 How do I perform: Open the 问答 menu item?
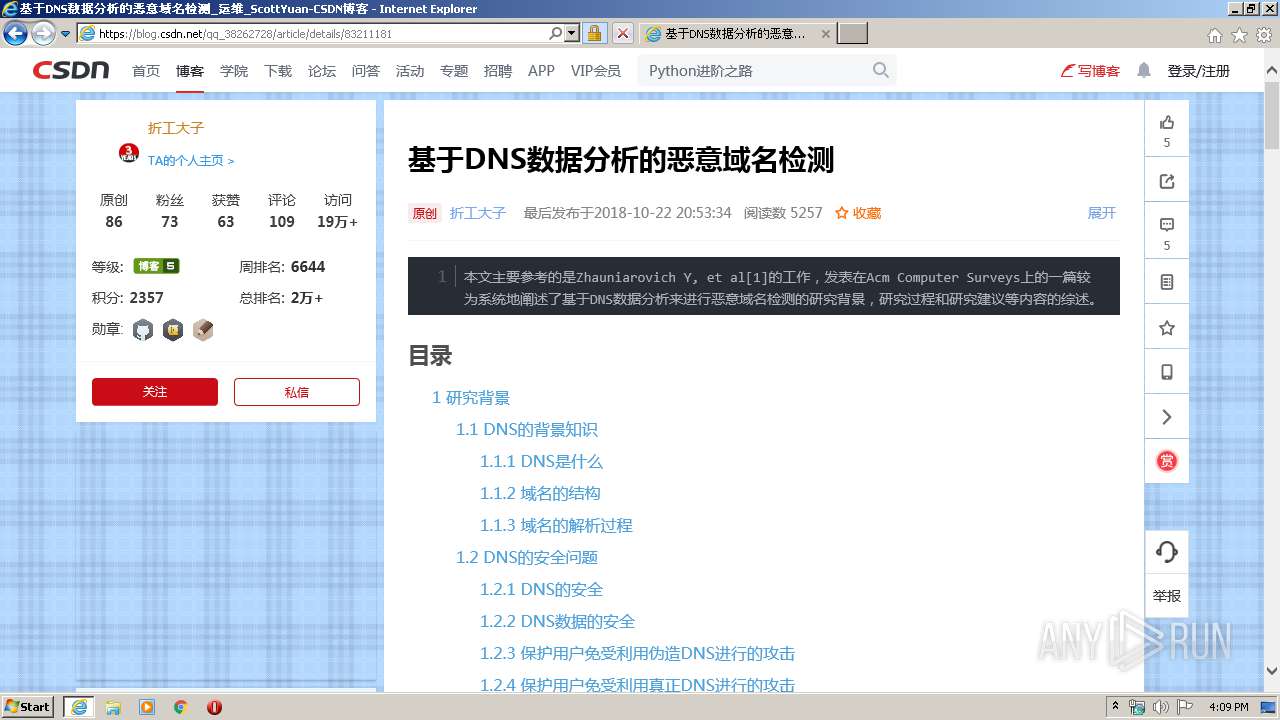click(366, 71)
